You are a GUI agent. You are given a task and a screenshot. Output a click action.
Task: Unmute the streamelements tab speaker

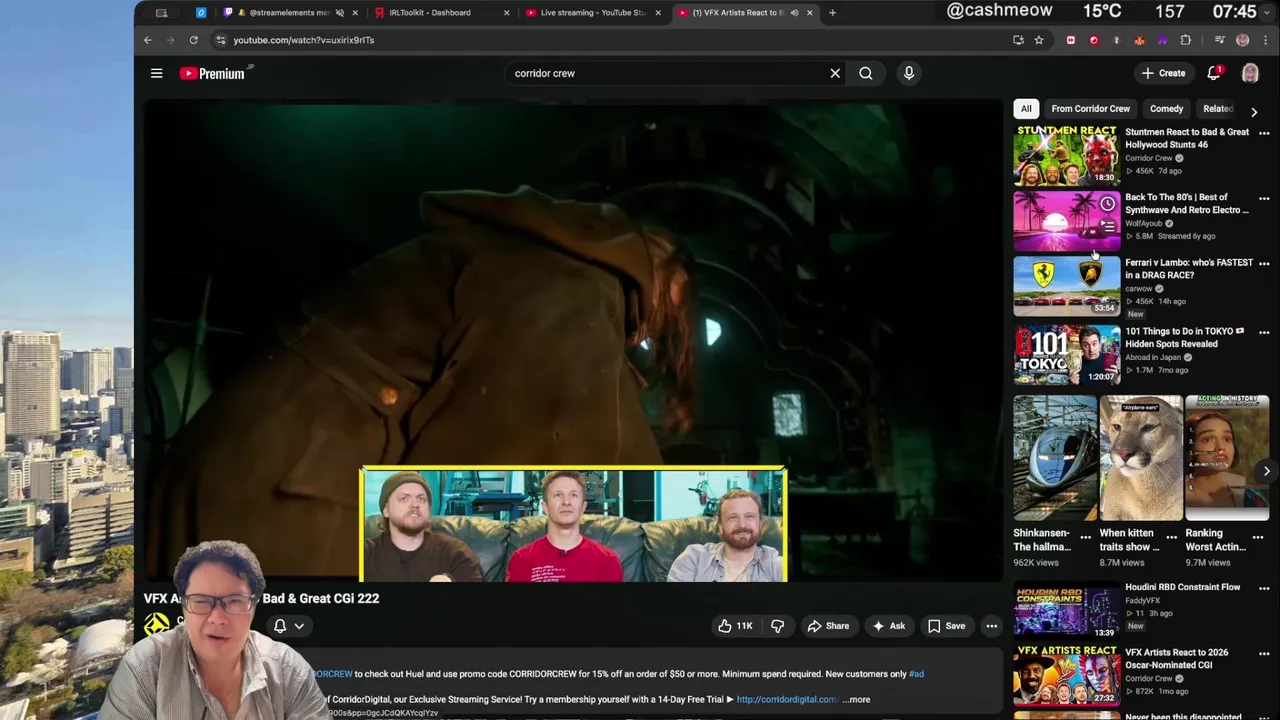tap(340, 13)
